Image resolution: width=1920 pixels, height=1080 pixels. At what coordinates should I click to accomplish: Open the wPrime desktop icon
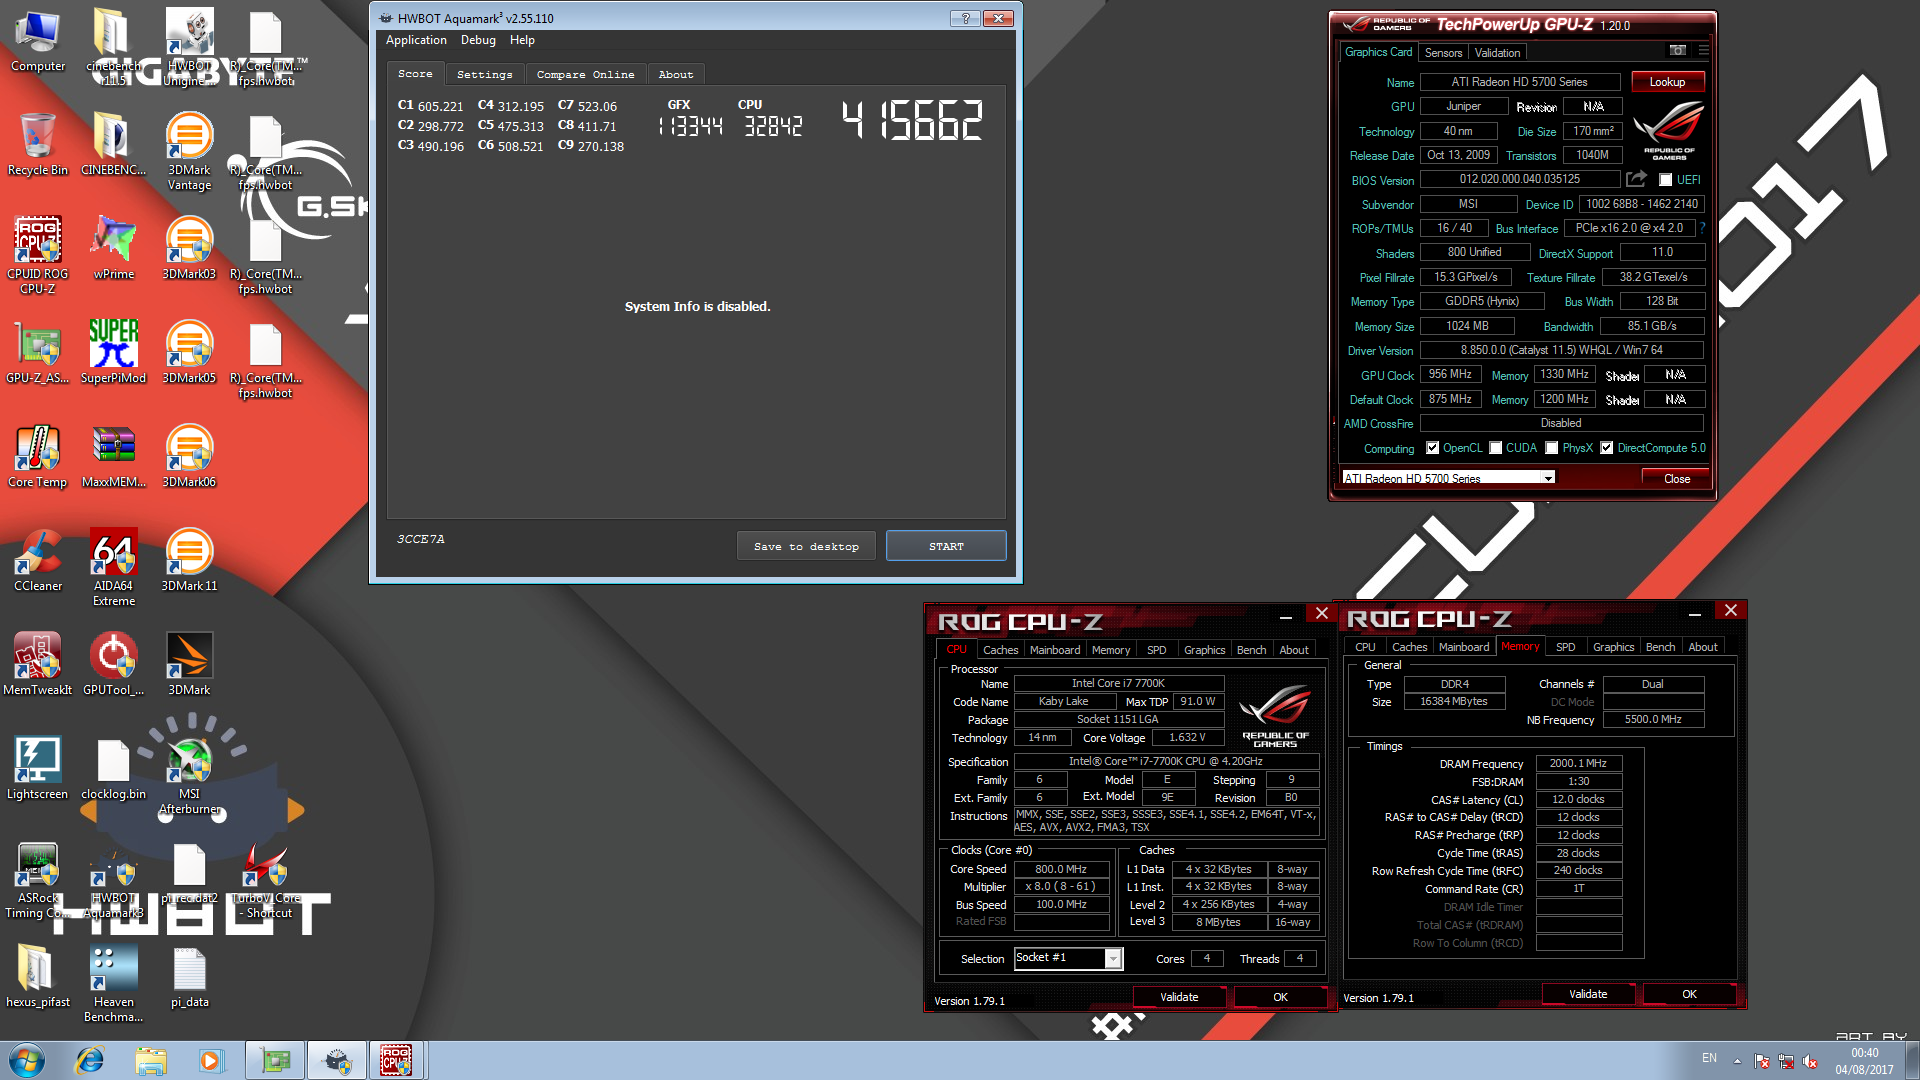tap(114, 248)
